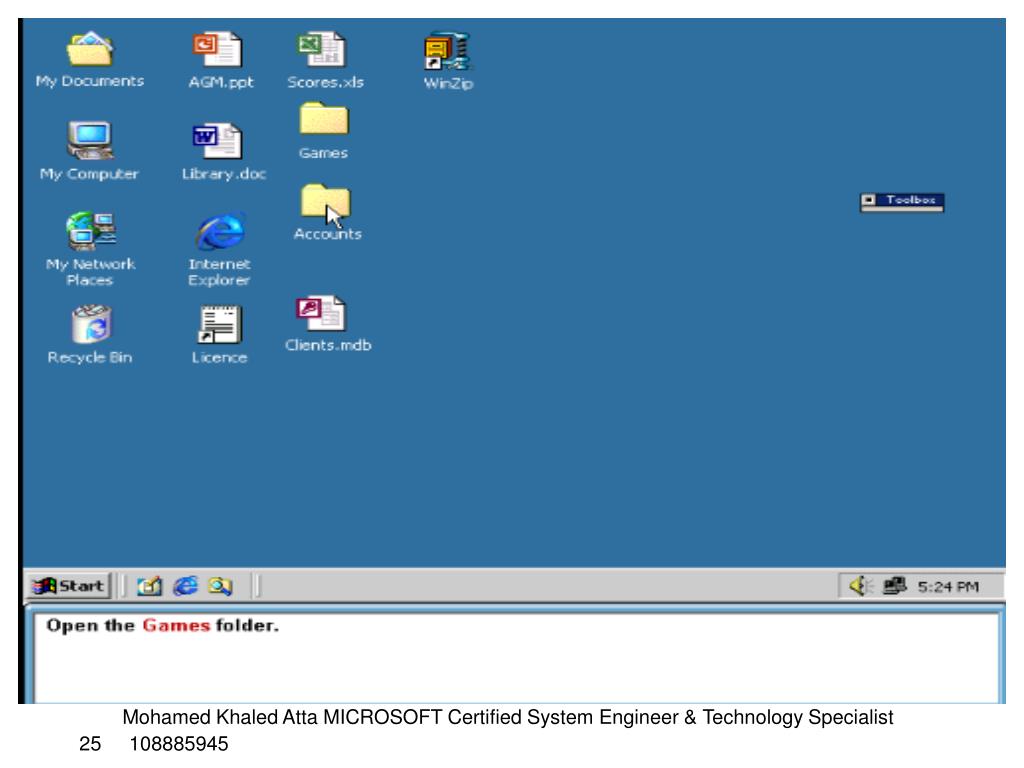
Task: Click the Licence shortcut icon
Action: click(219, 334)
